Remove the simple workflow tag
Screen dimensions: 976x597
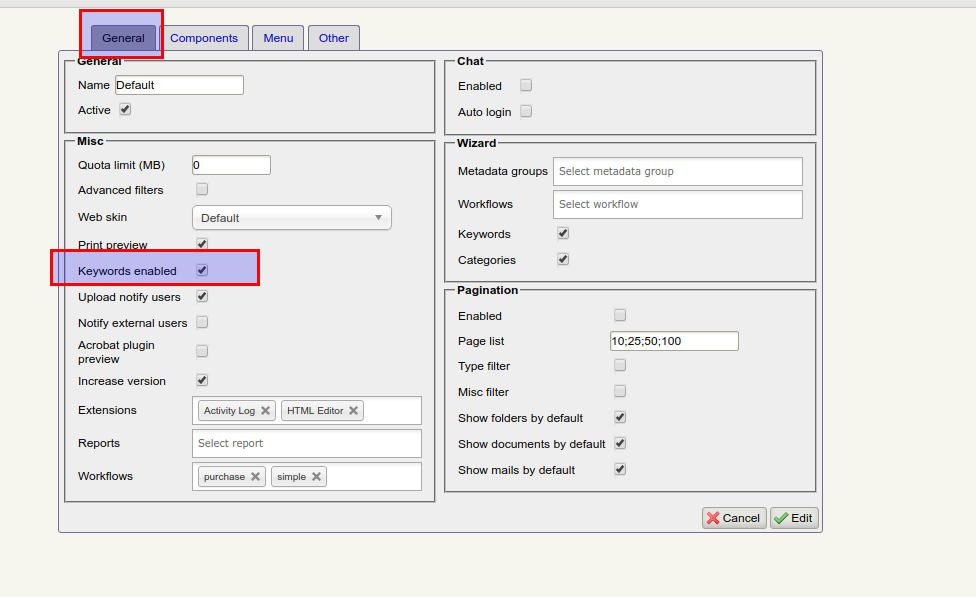click(316, 477)
